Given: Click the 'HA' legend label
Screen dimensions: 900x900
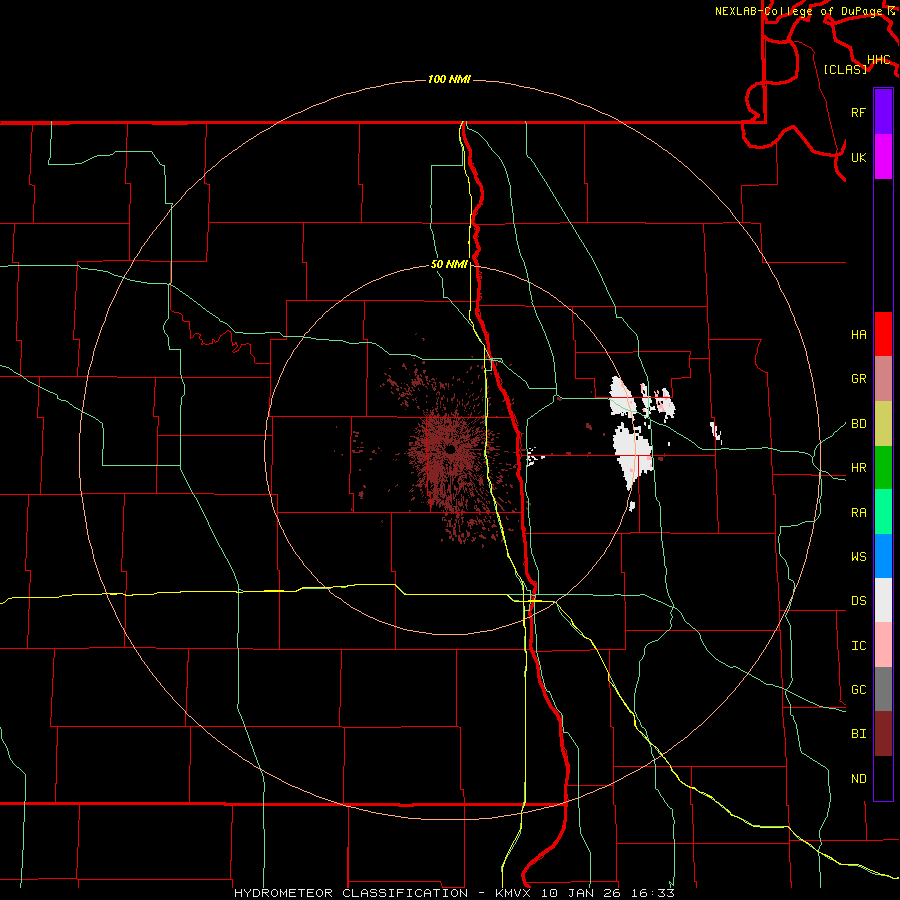Looking at the screenshot, I should (x=858, y=335).
